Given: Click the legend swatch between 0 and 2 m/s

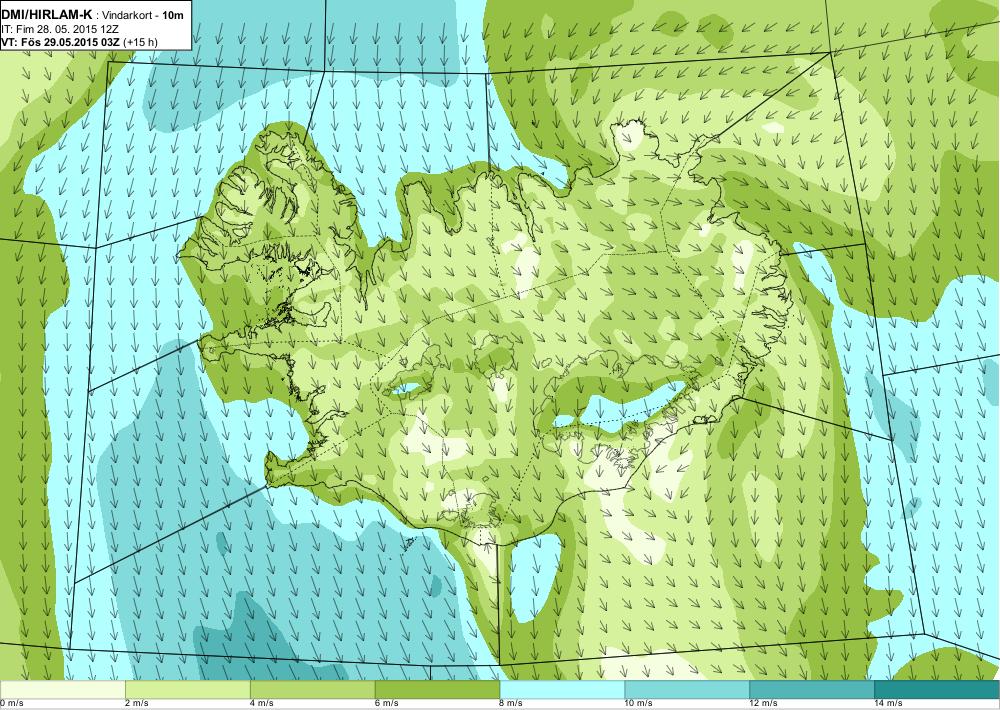Looking at the screenshot, I should coord(62,690).
